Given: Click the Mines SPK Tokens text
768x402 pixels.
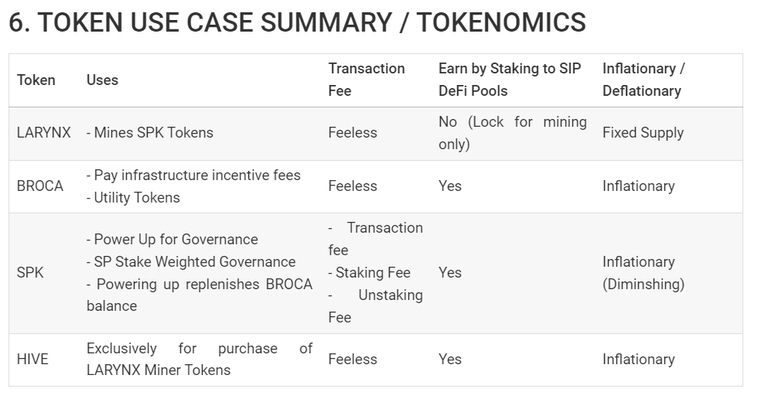Looking at the screenshot, I should (150, 132).
